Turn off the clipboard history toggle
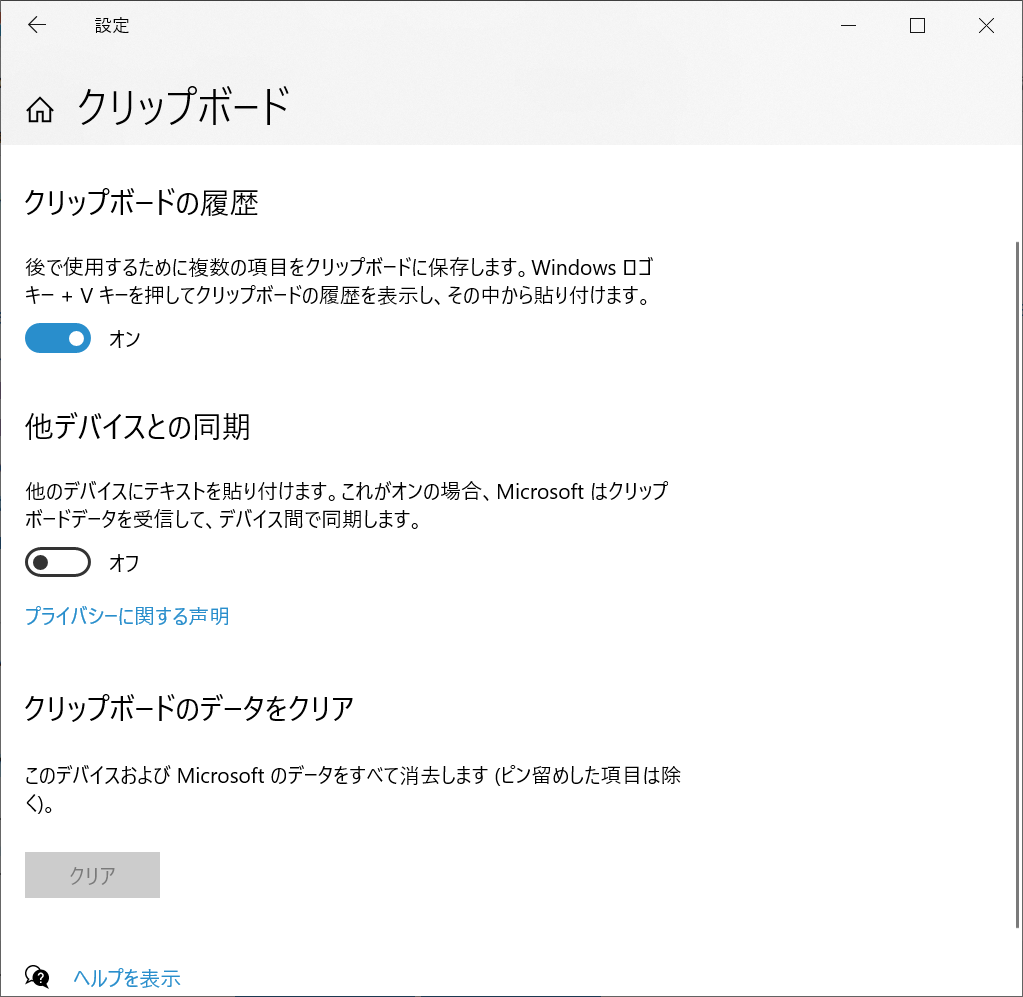 (58, 338)
